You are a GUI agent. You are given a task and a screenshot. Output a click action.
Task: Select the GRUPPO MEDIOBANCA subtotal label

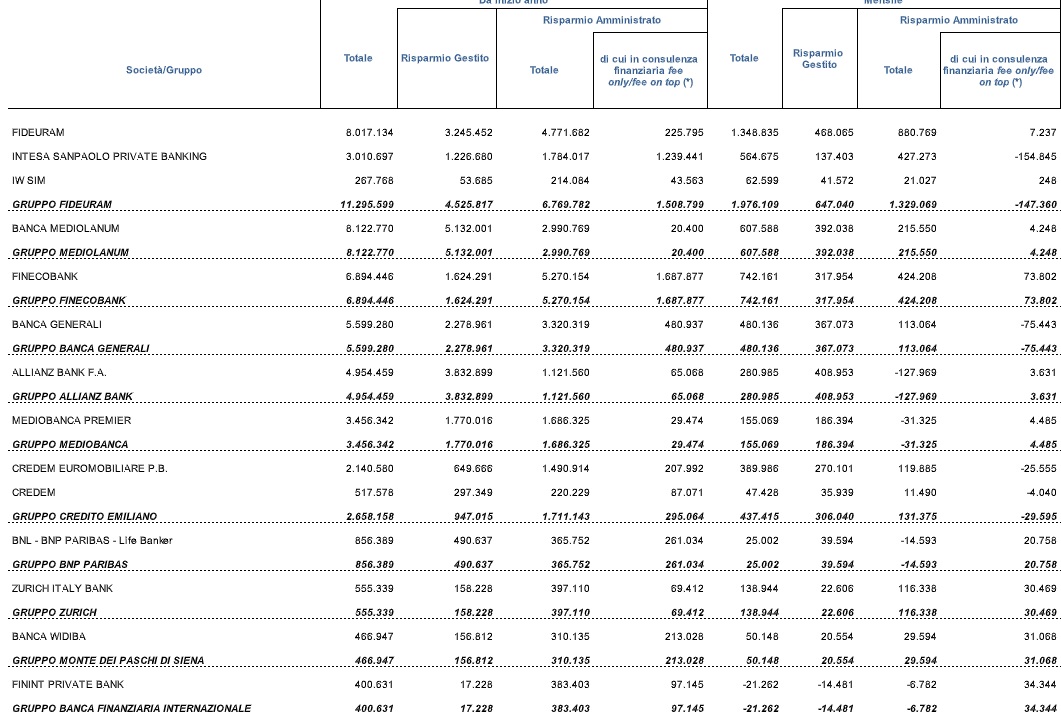(70, 445)
